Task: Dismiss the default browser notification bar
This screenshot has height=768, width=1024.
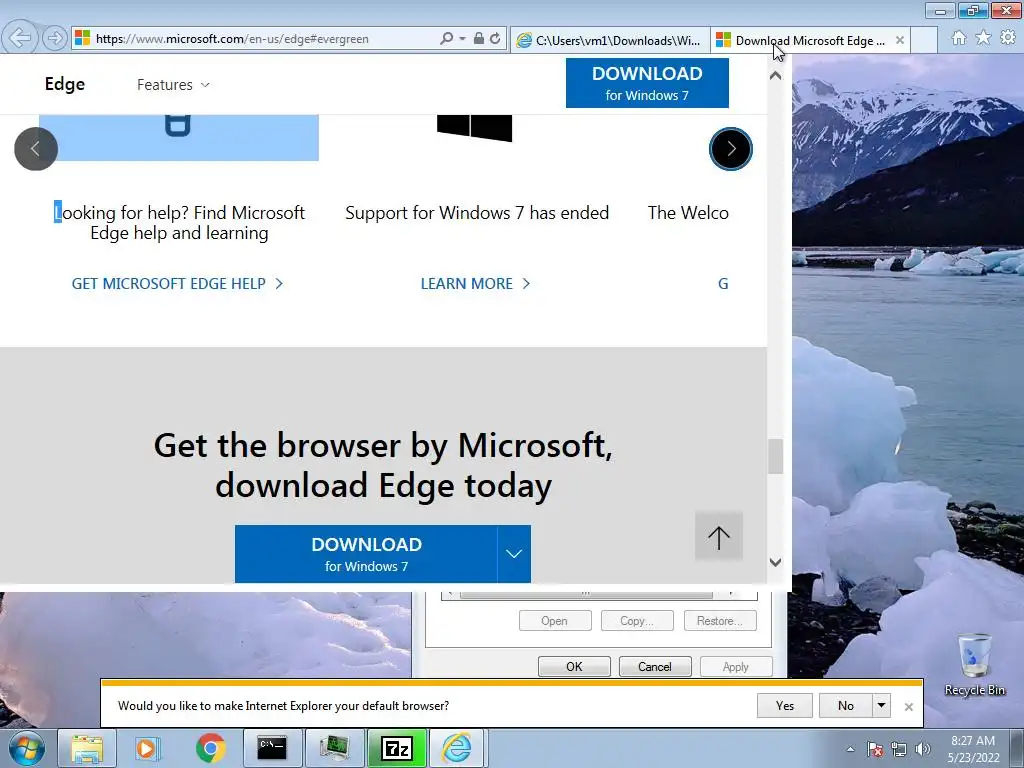Action: (908, 707)
